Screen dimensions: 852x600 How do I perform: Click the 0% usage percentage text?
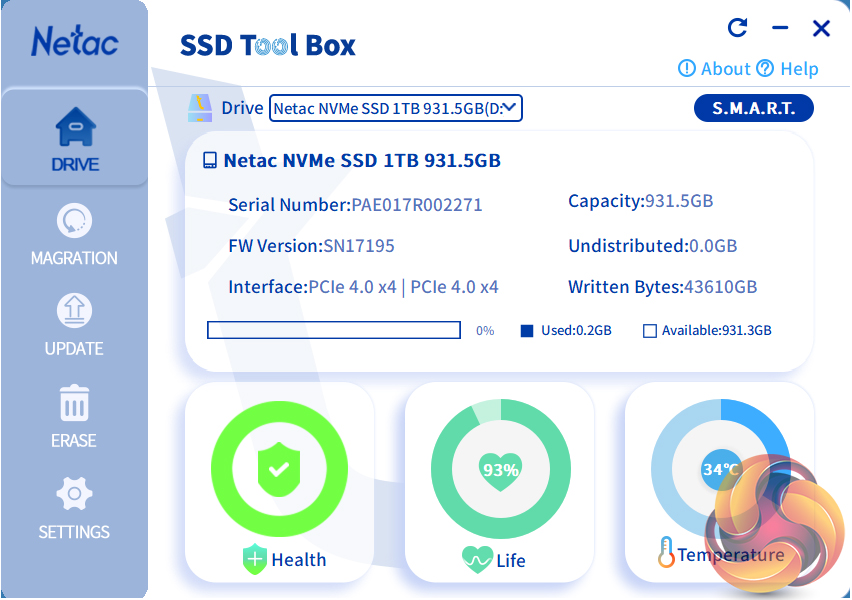click(x=485, y=331)
